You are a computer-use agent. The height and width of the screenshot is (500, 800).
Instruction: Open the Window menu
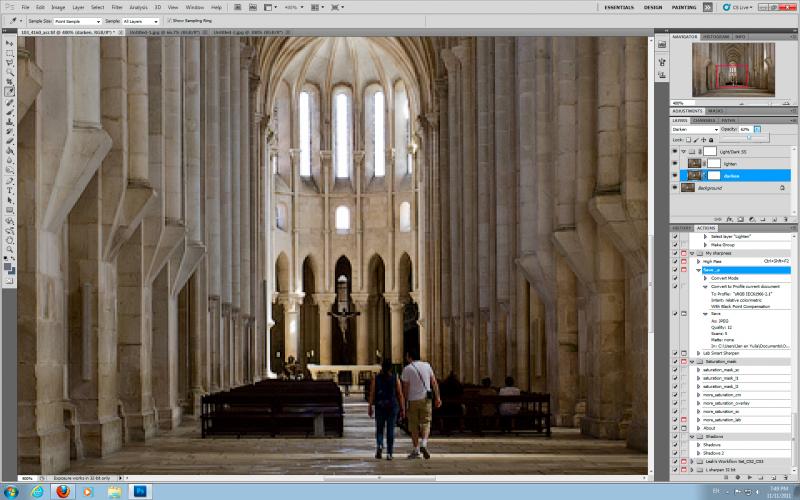[x=194, y=8]
